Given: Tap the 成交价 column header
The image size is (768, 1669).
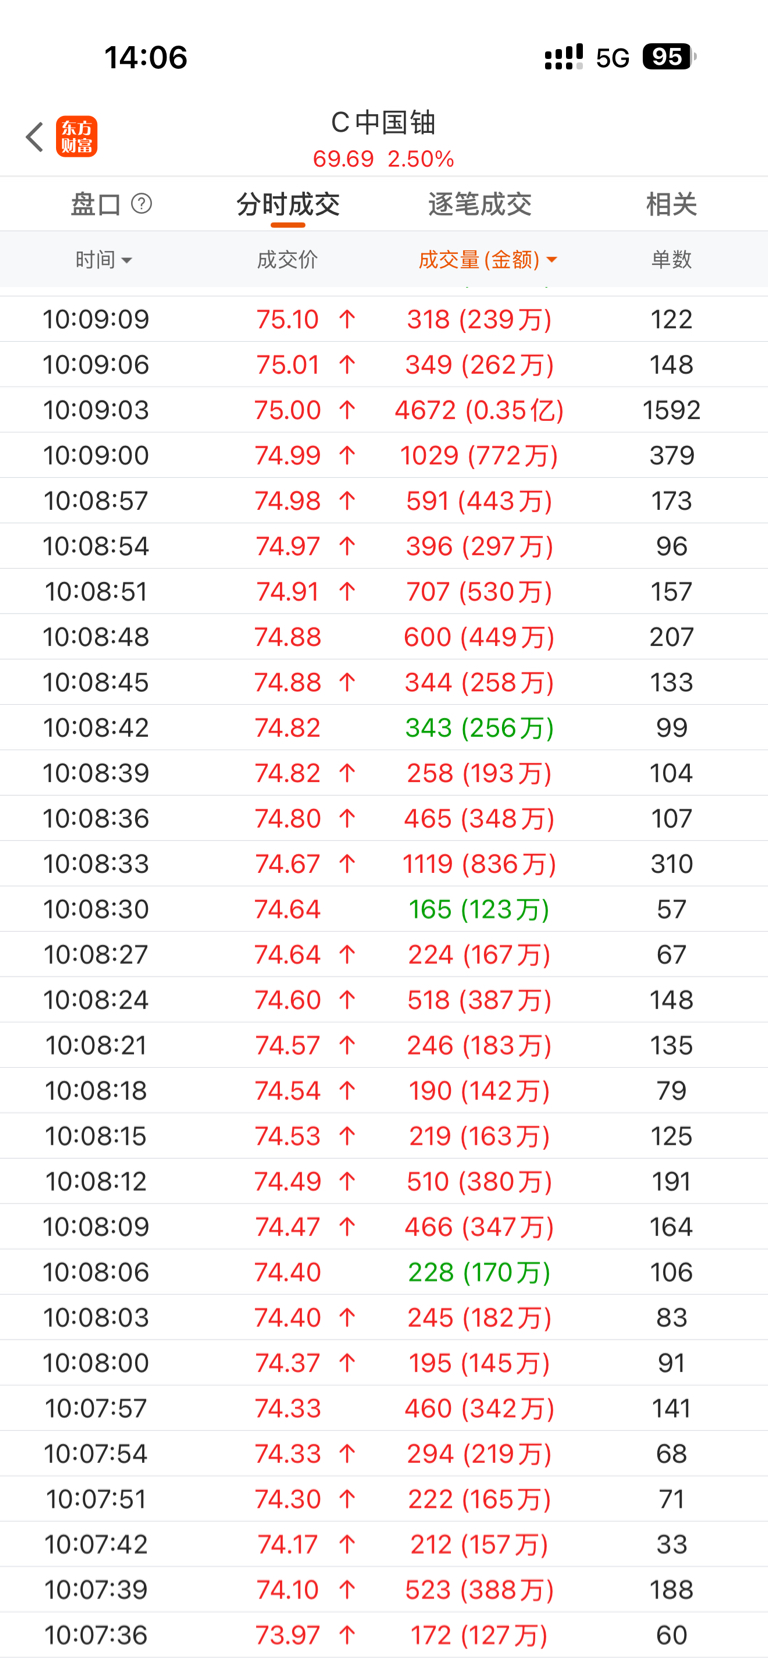Looking at the screenshot, I should tap(287, 260).
